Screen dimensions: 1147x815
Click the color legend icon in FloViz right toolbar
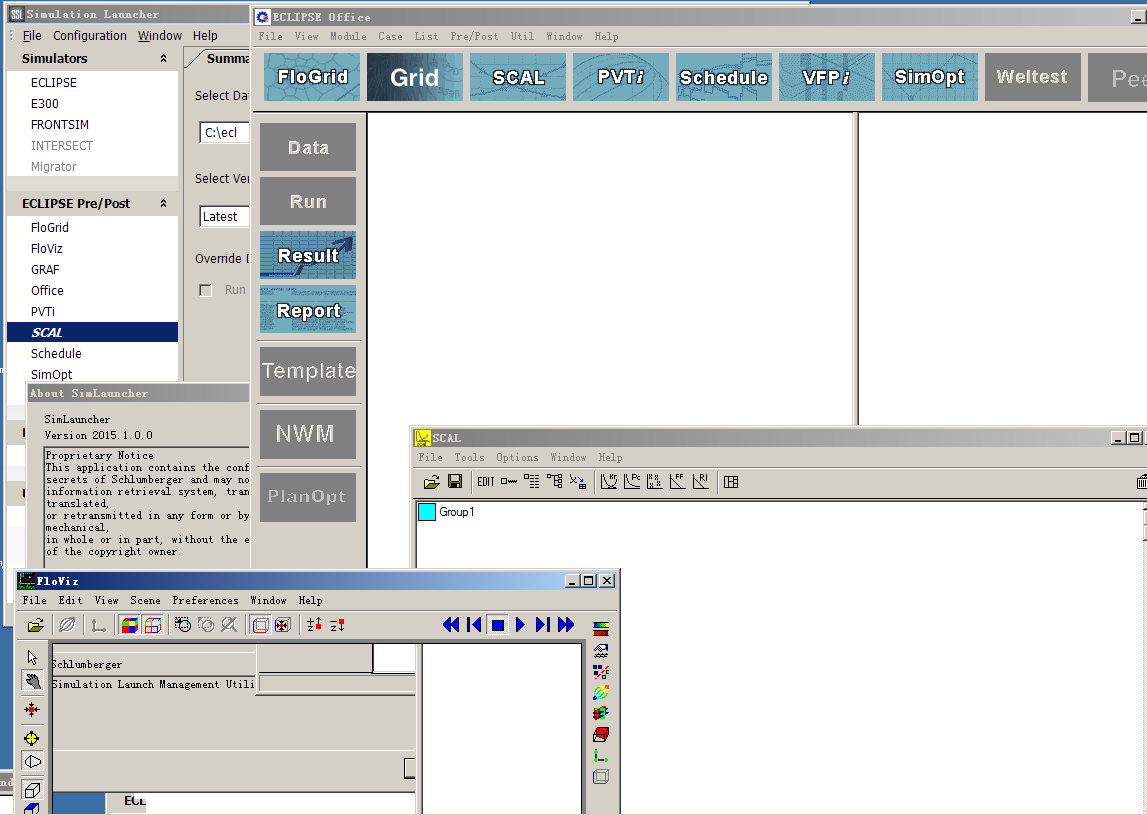(x=601, y=628)
